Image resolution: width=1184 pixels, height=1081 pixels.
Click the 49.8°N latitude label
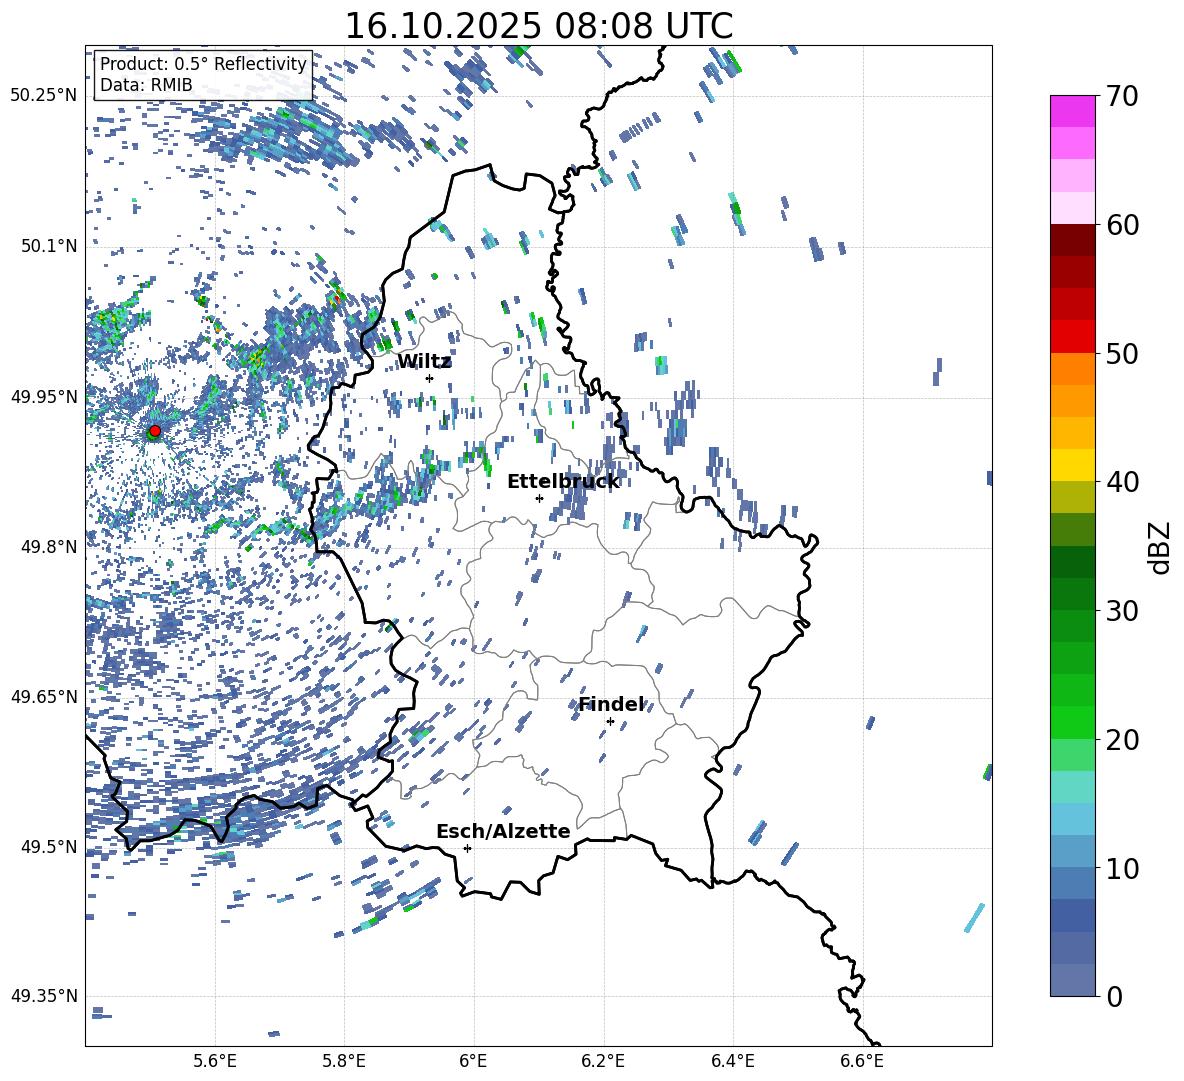[49, 547]
